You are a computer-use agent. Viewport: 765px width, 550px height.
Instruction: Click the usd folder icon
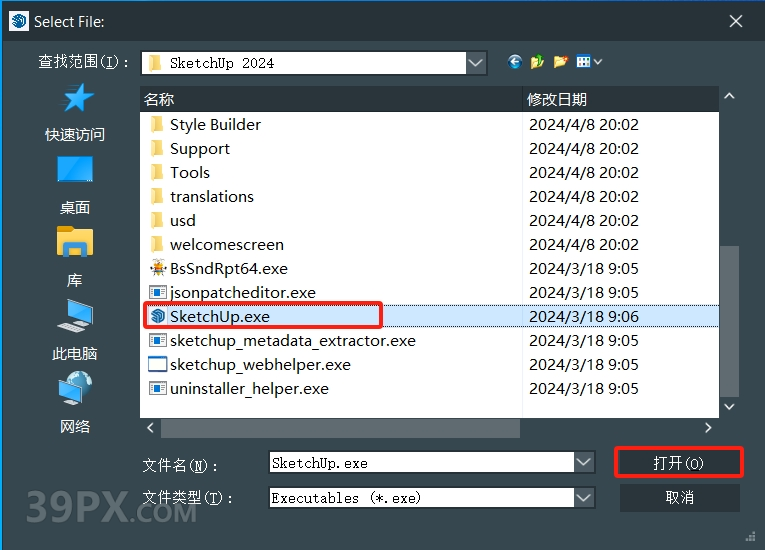pyautogui.click(x=157, y=220)
